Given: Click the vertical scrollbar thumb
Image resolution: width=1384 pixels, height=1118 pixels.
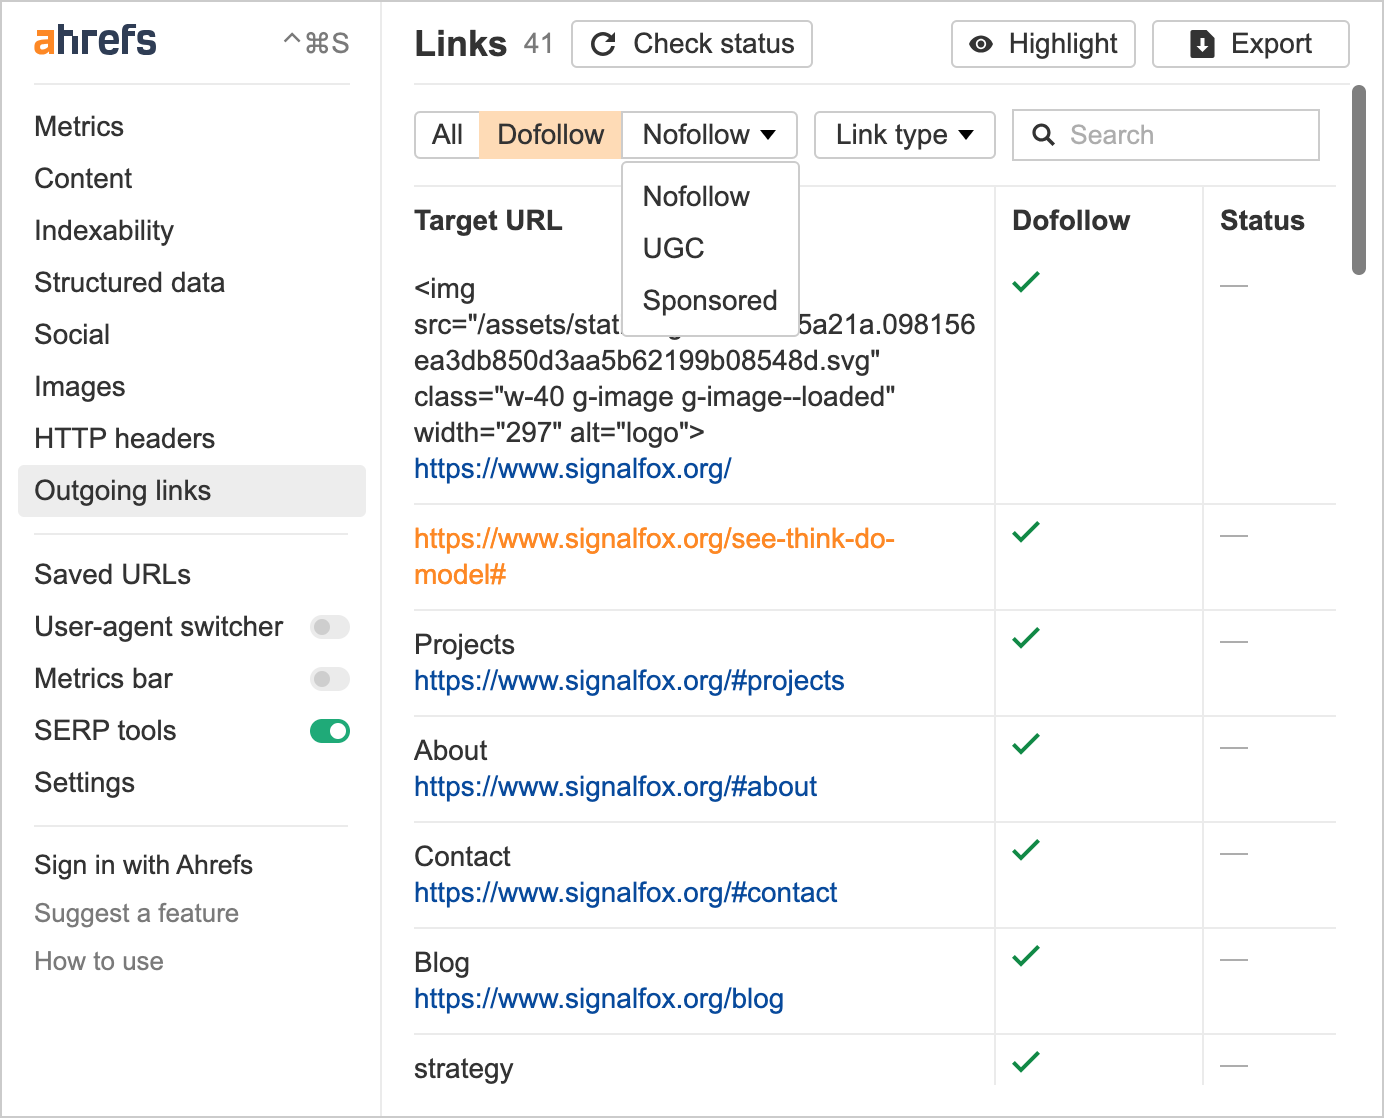Looking at the screenshot, I should pyautogui.click(x=1358, y=180).
